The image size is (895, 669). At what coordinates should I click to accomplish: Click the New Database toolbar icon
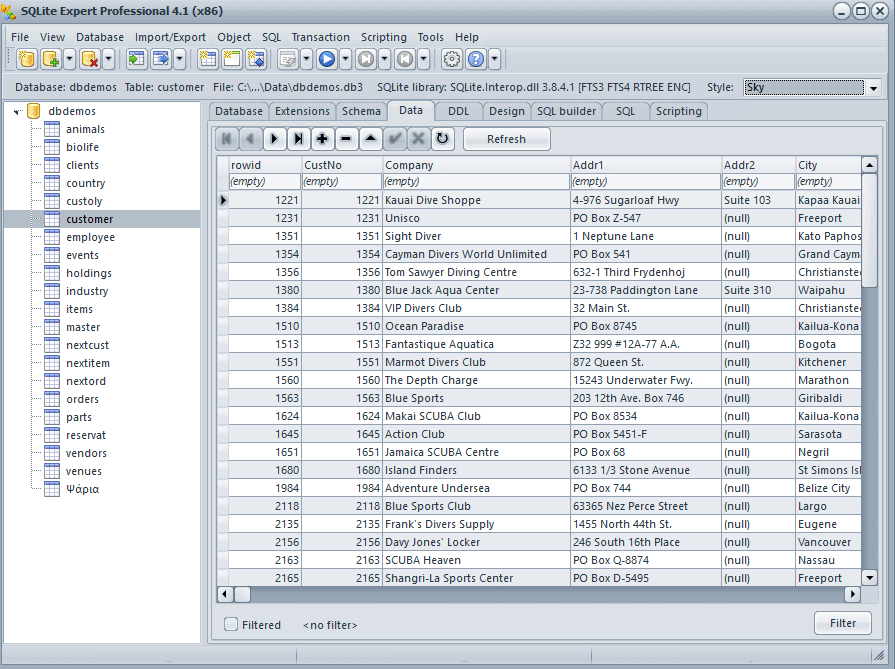pos(27,59)
